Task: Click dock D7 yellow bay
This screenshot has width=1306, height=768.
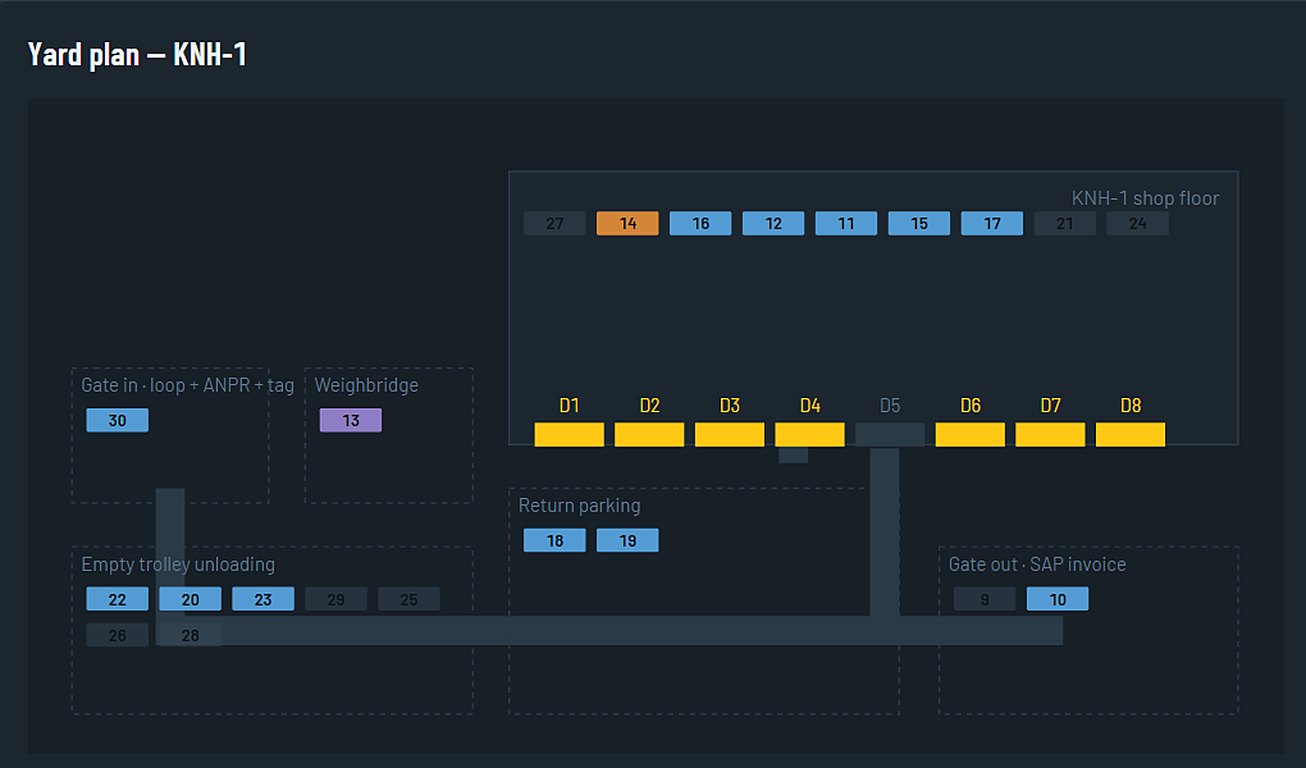Action: point(1051,434)
